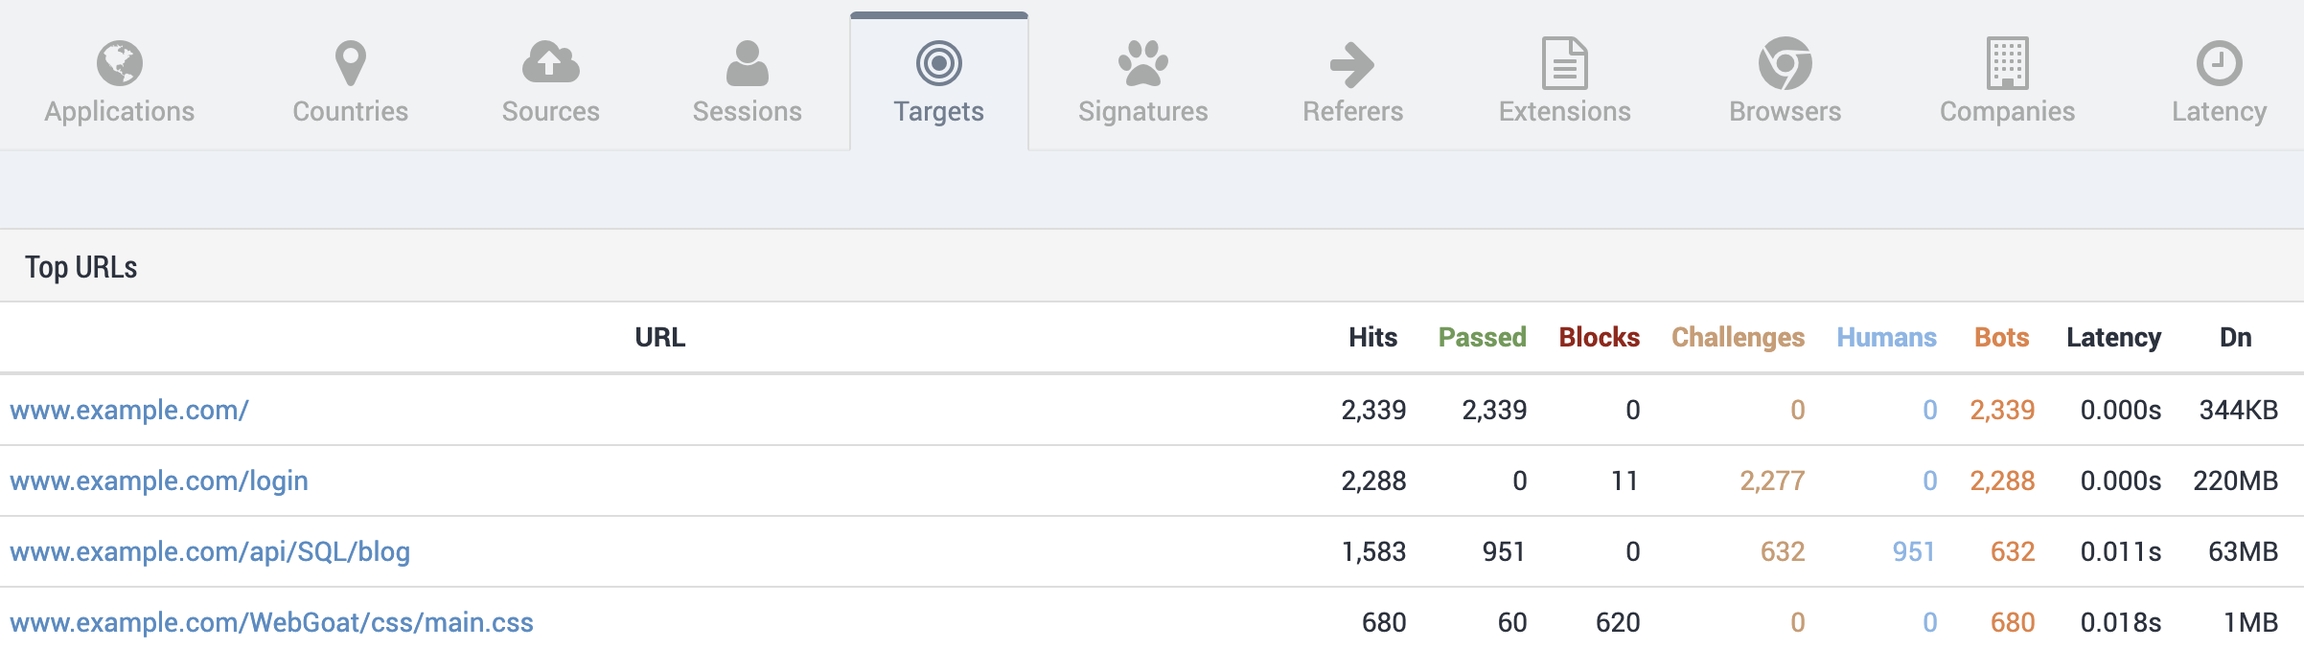Click the Browsers Chrome icon
This screenshot has width=2304, height=648.
point(1785,63)
